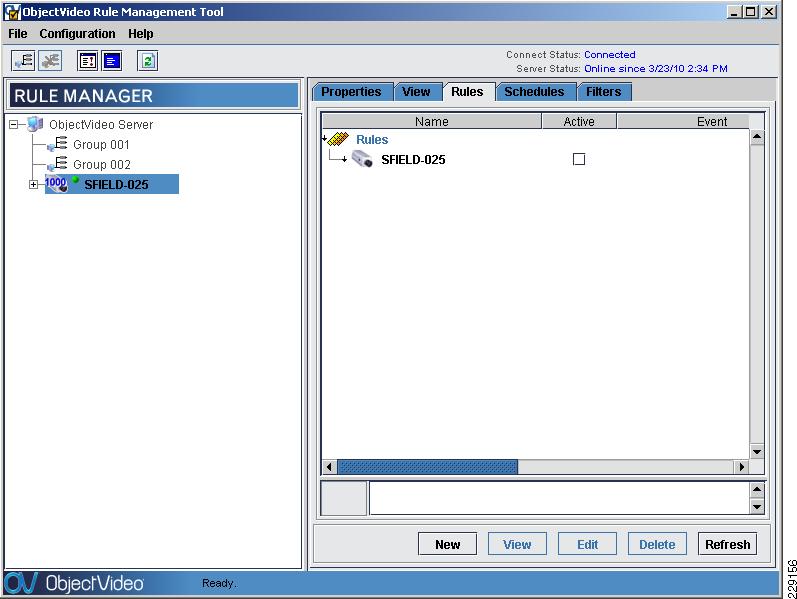
Task: Click the horizontal scrollbar thumb in rules table
Action: [427, 467]
